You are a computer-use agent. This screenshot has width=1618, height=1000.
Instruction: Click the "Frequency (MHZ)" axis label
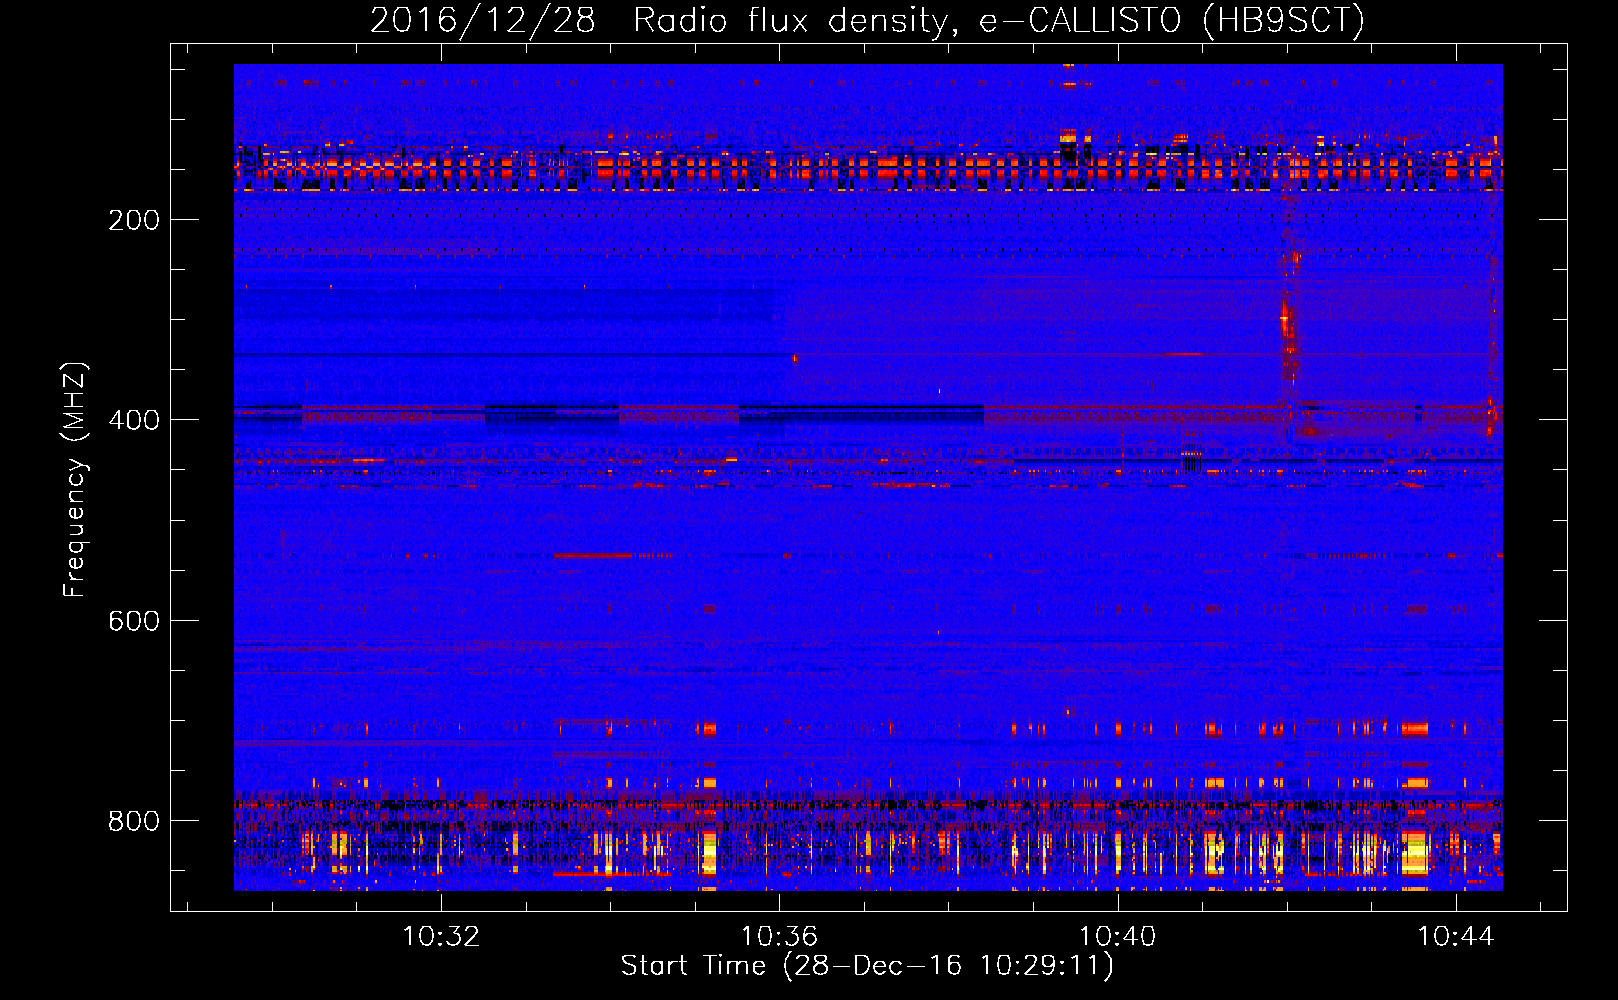pos(75,479)
